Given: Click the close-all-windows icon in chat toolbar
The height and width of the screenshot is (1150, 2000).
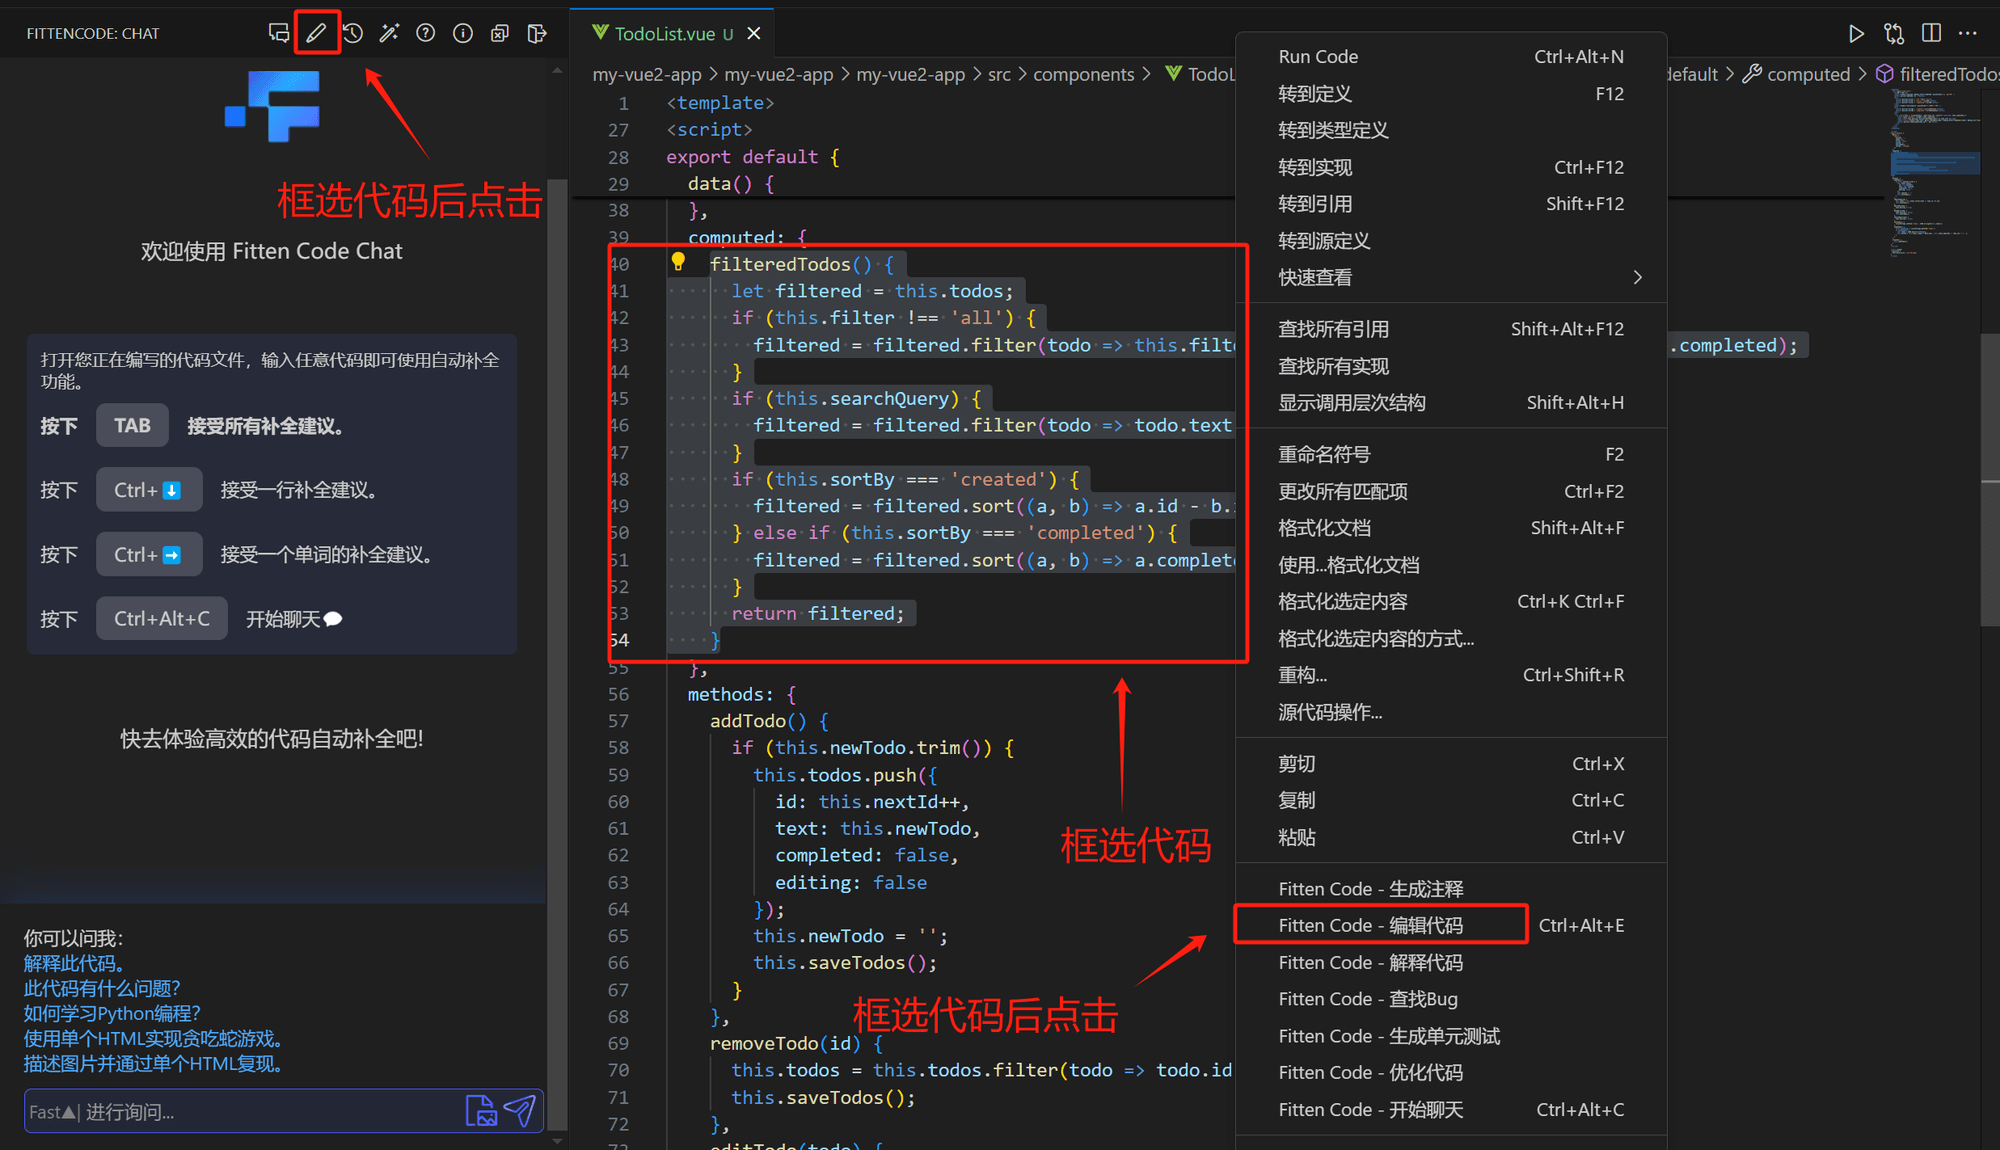Looking at the screenshot, I should coord(500,33).
